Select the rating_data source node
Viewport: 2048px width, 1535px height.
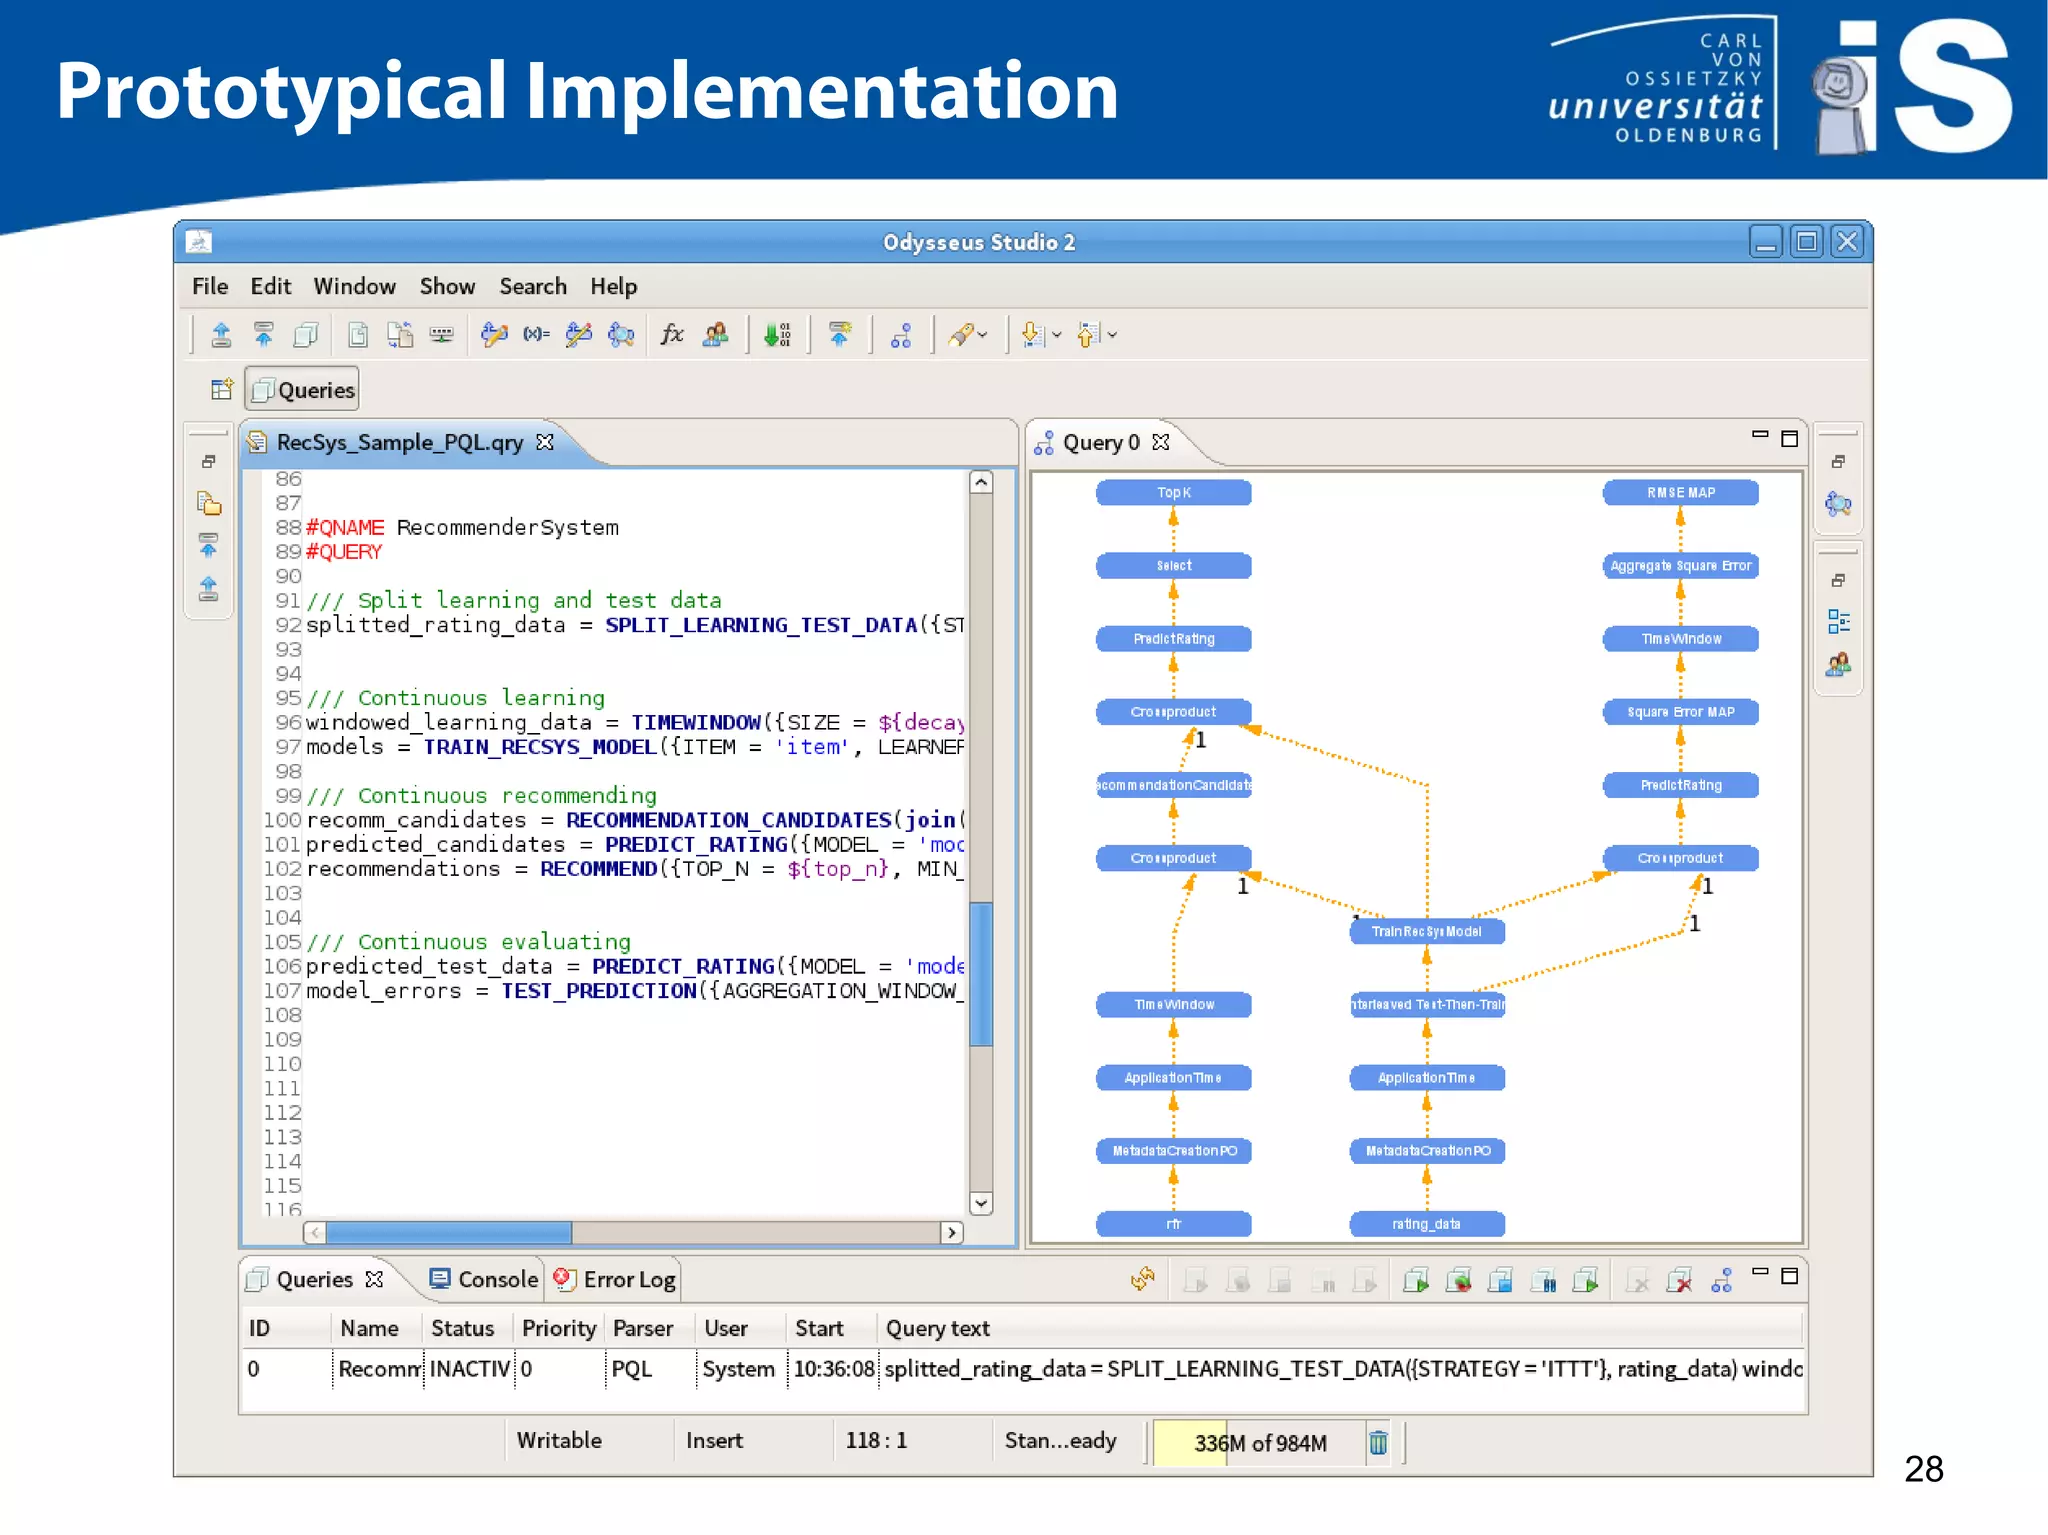(x=1427, y=1224)
